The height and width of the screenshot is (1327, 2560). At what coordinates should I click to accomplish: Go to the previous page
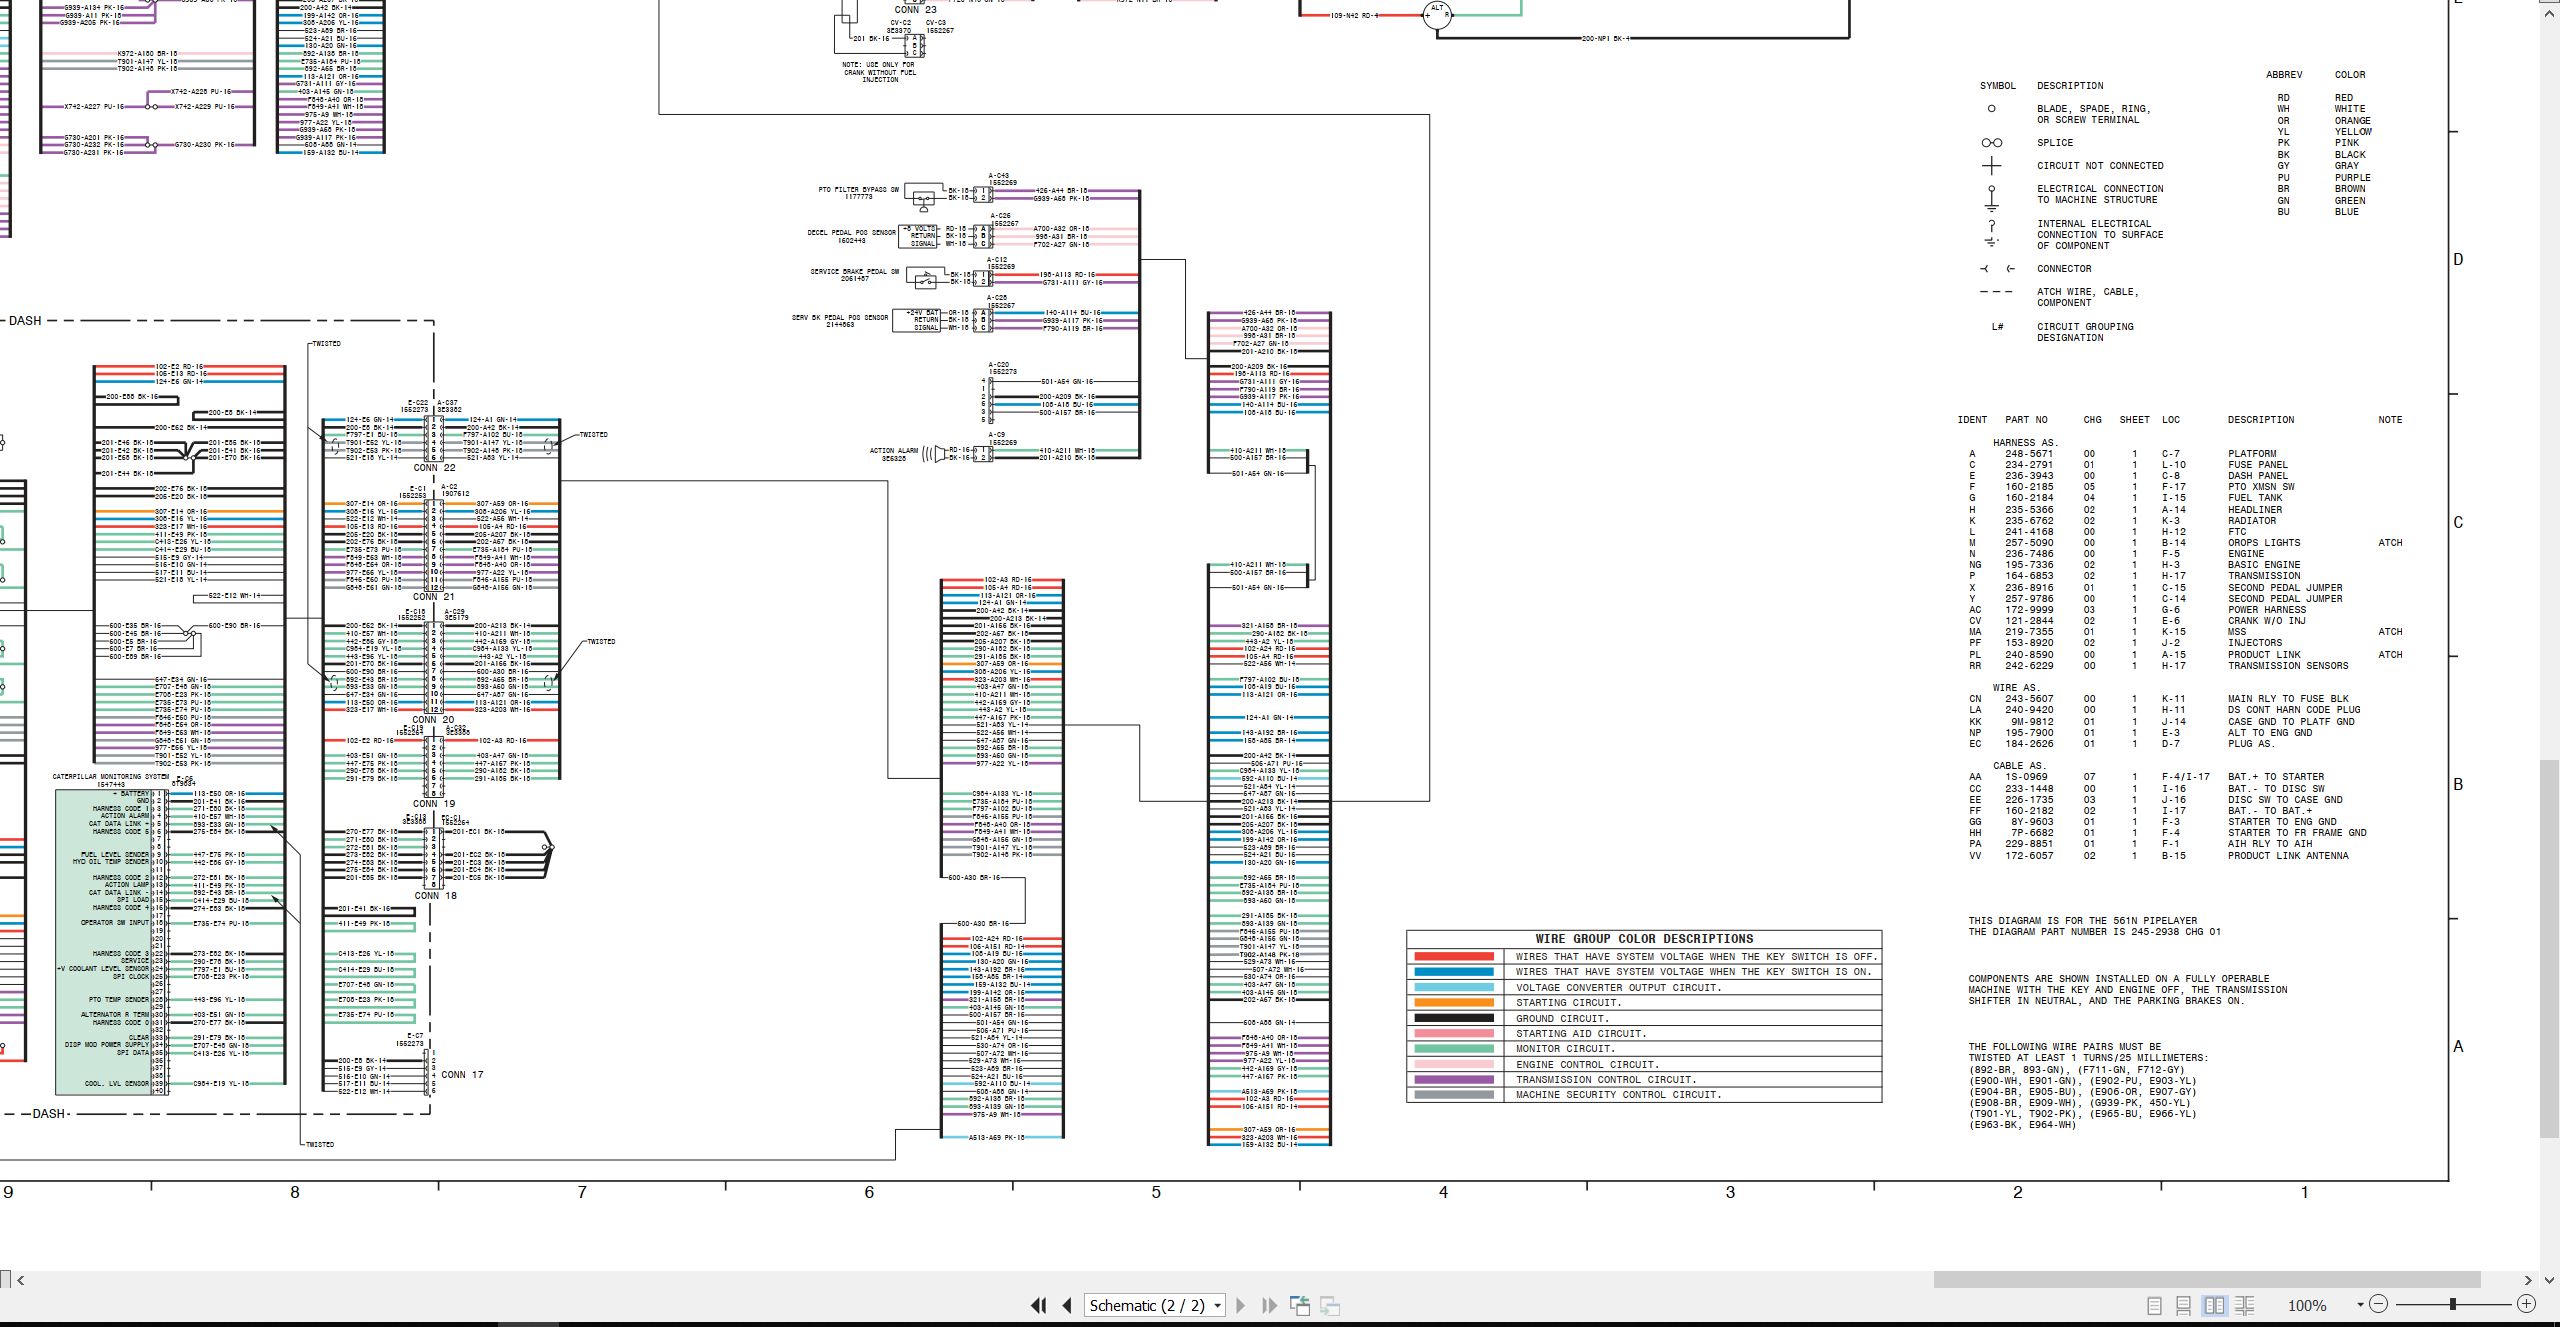[1067, 1305]
